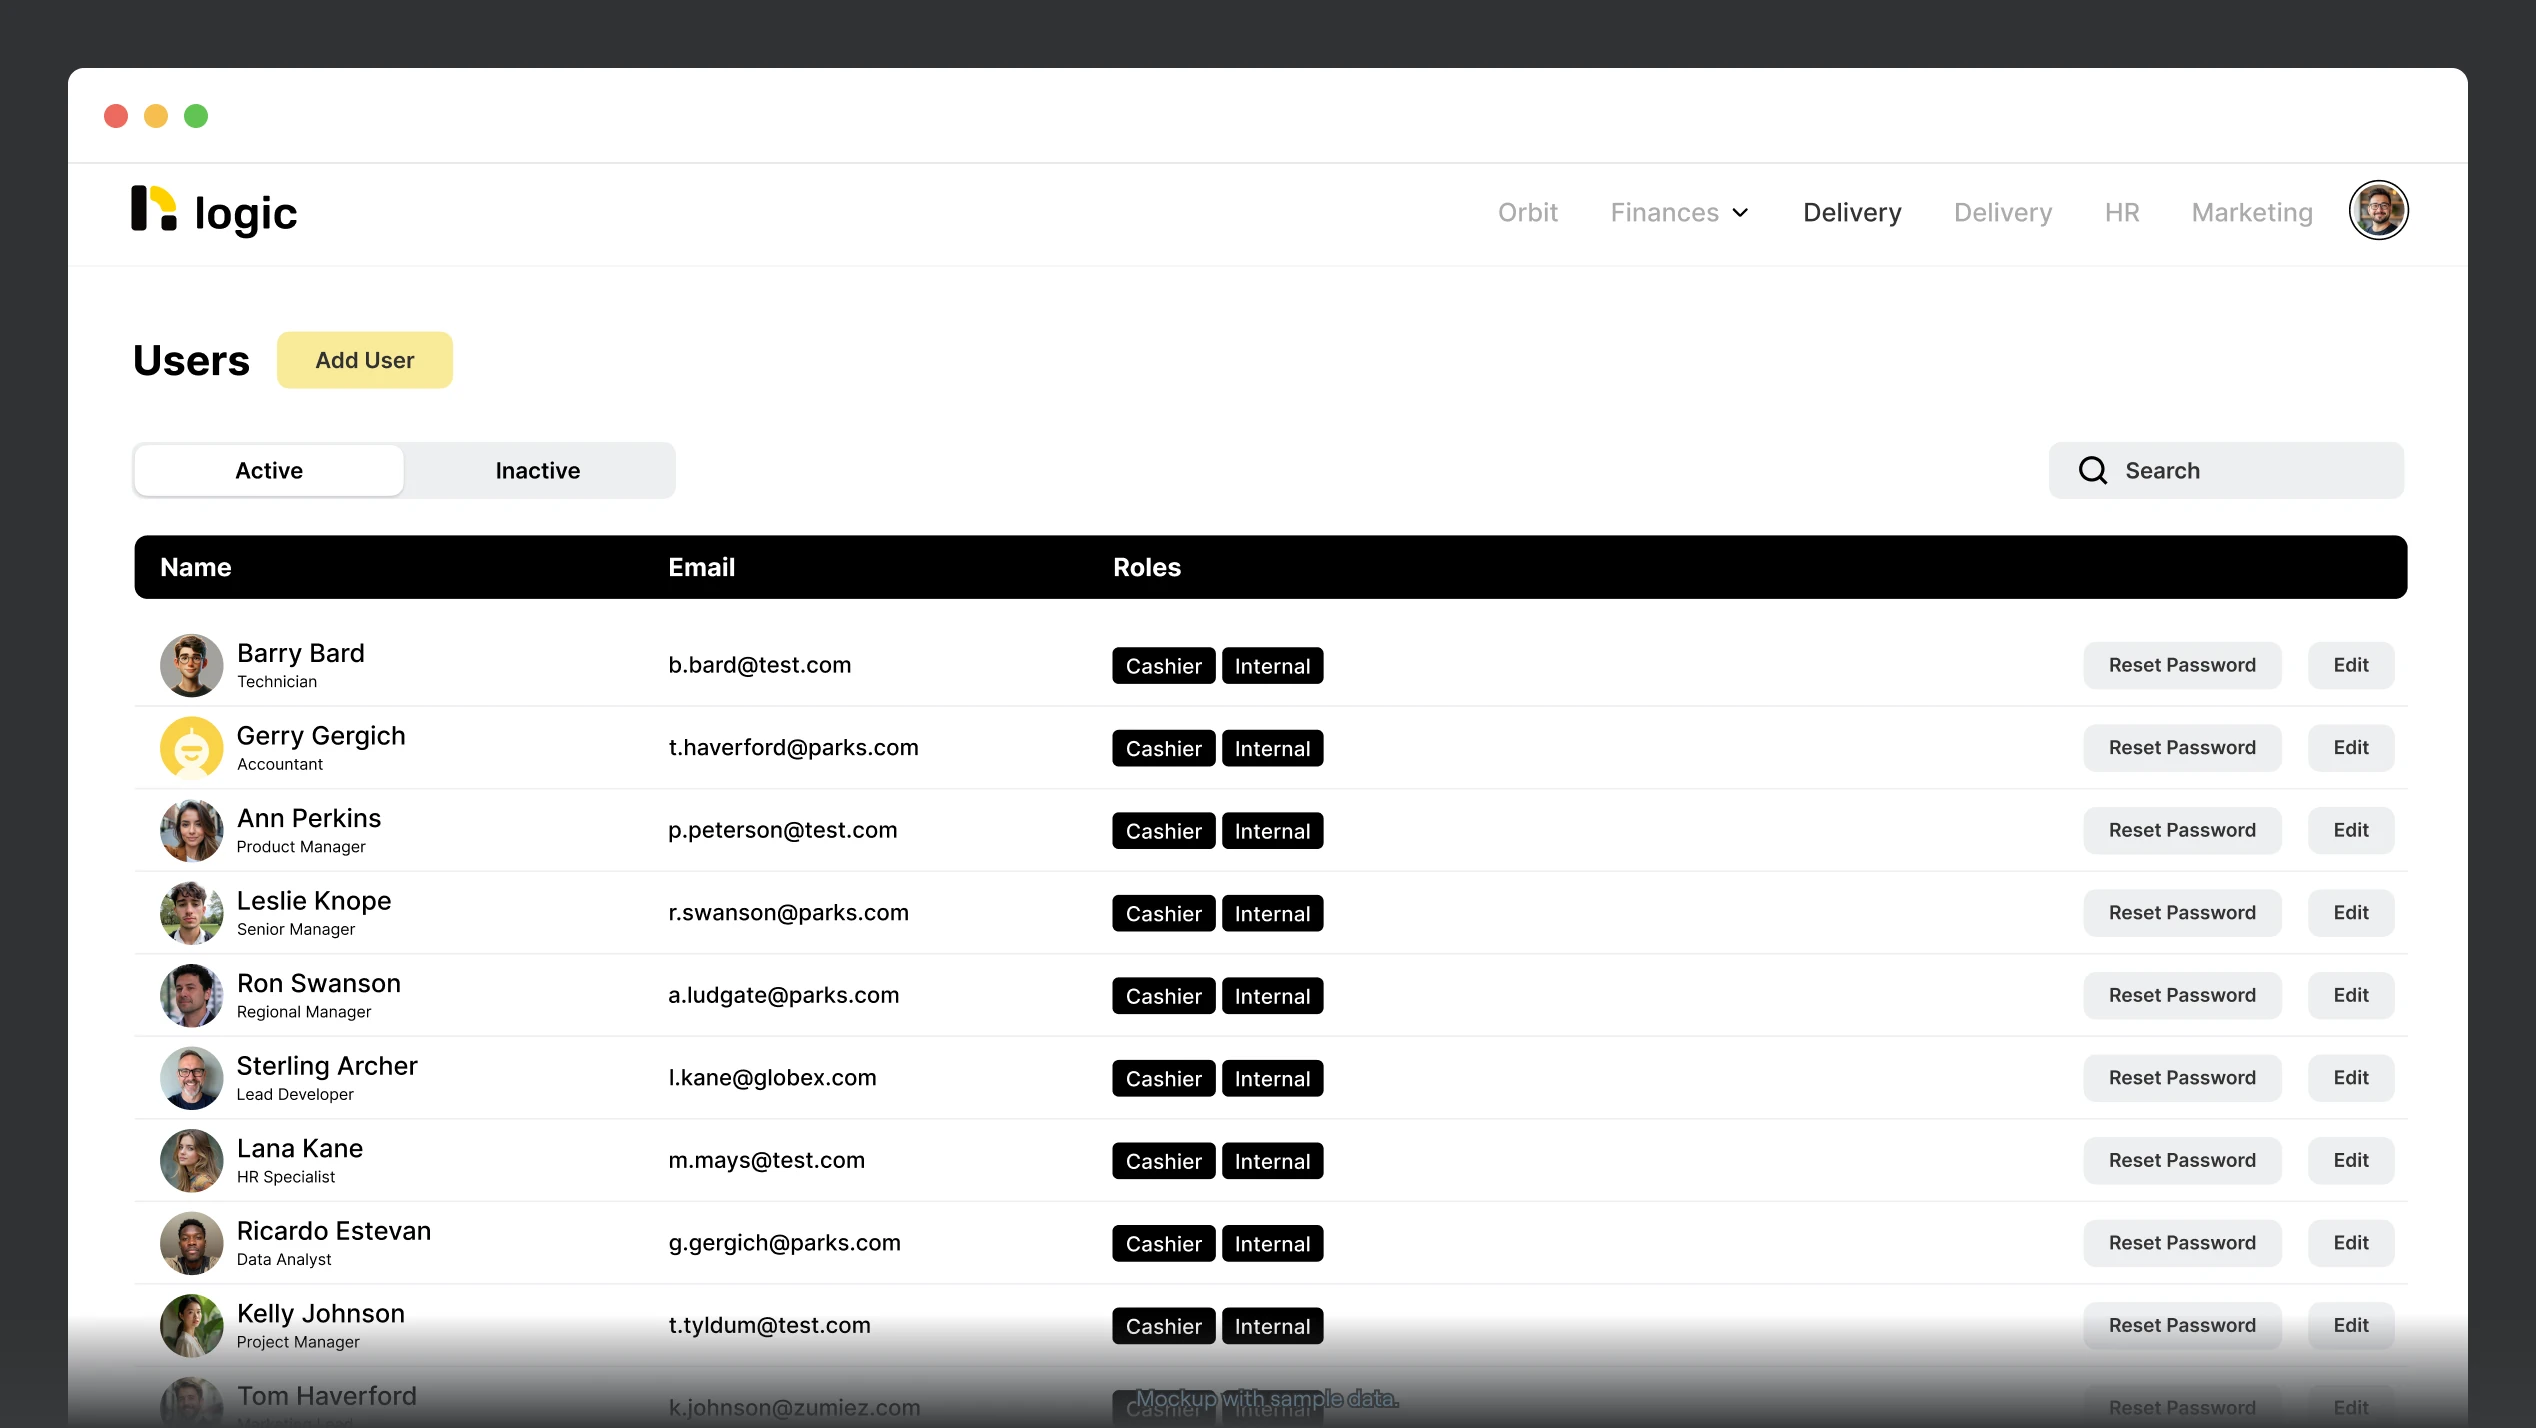Viewport: 2536px width, 1428px height.
Task: Open the Marketing nav item
Action: (2251, 212)
